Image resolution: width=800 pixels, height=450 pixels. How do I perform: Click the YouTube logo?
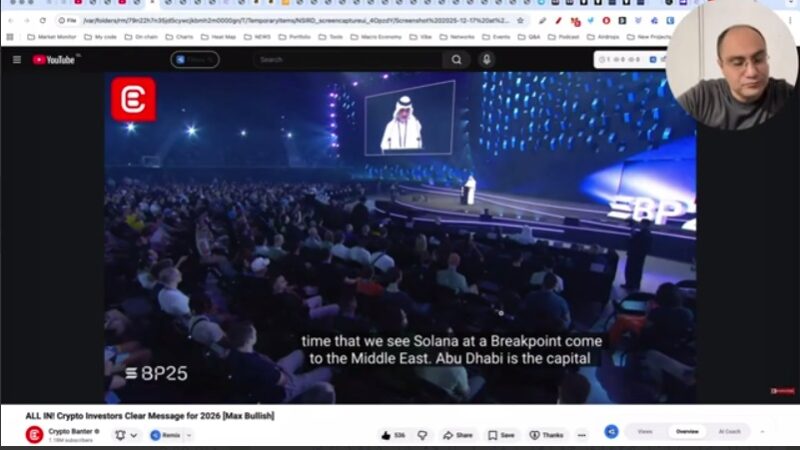click(x=54, y=60)
